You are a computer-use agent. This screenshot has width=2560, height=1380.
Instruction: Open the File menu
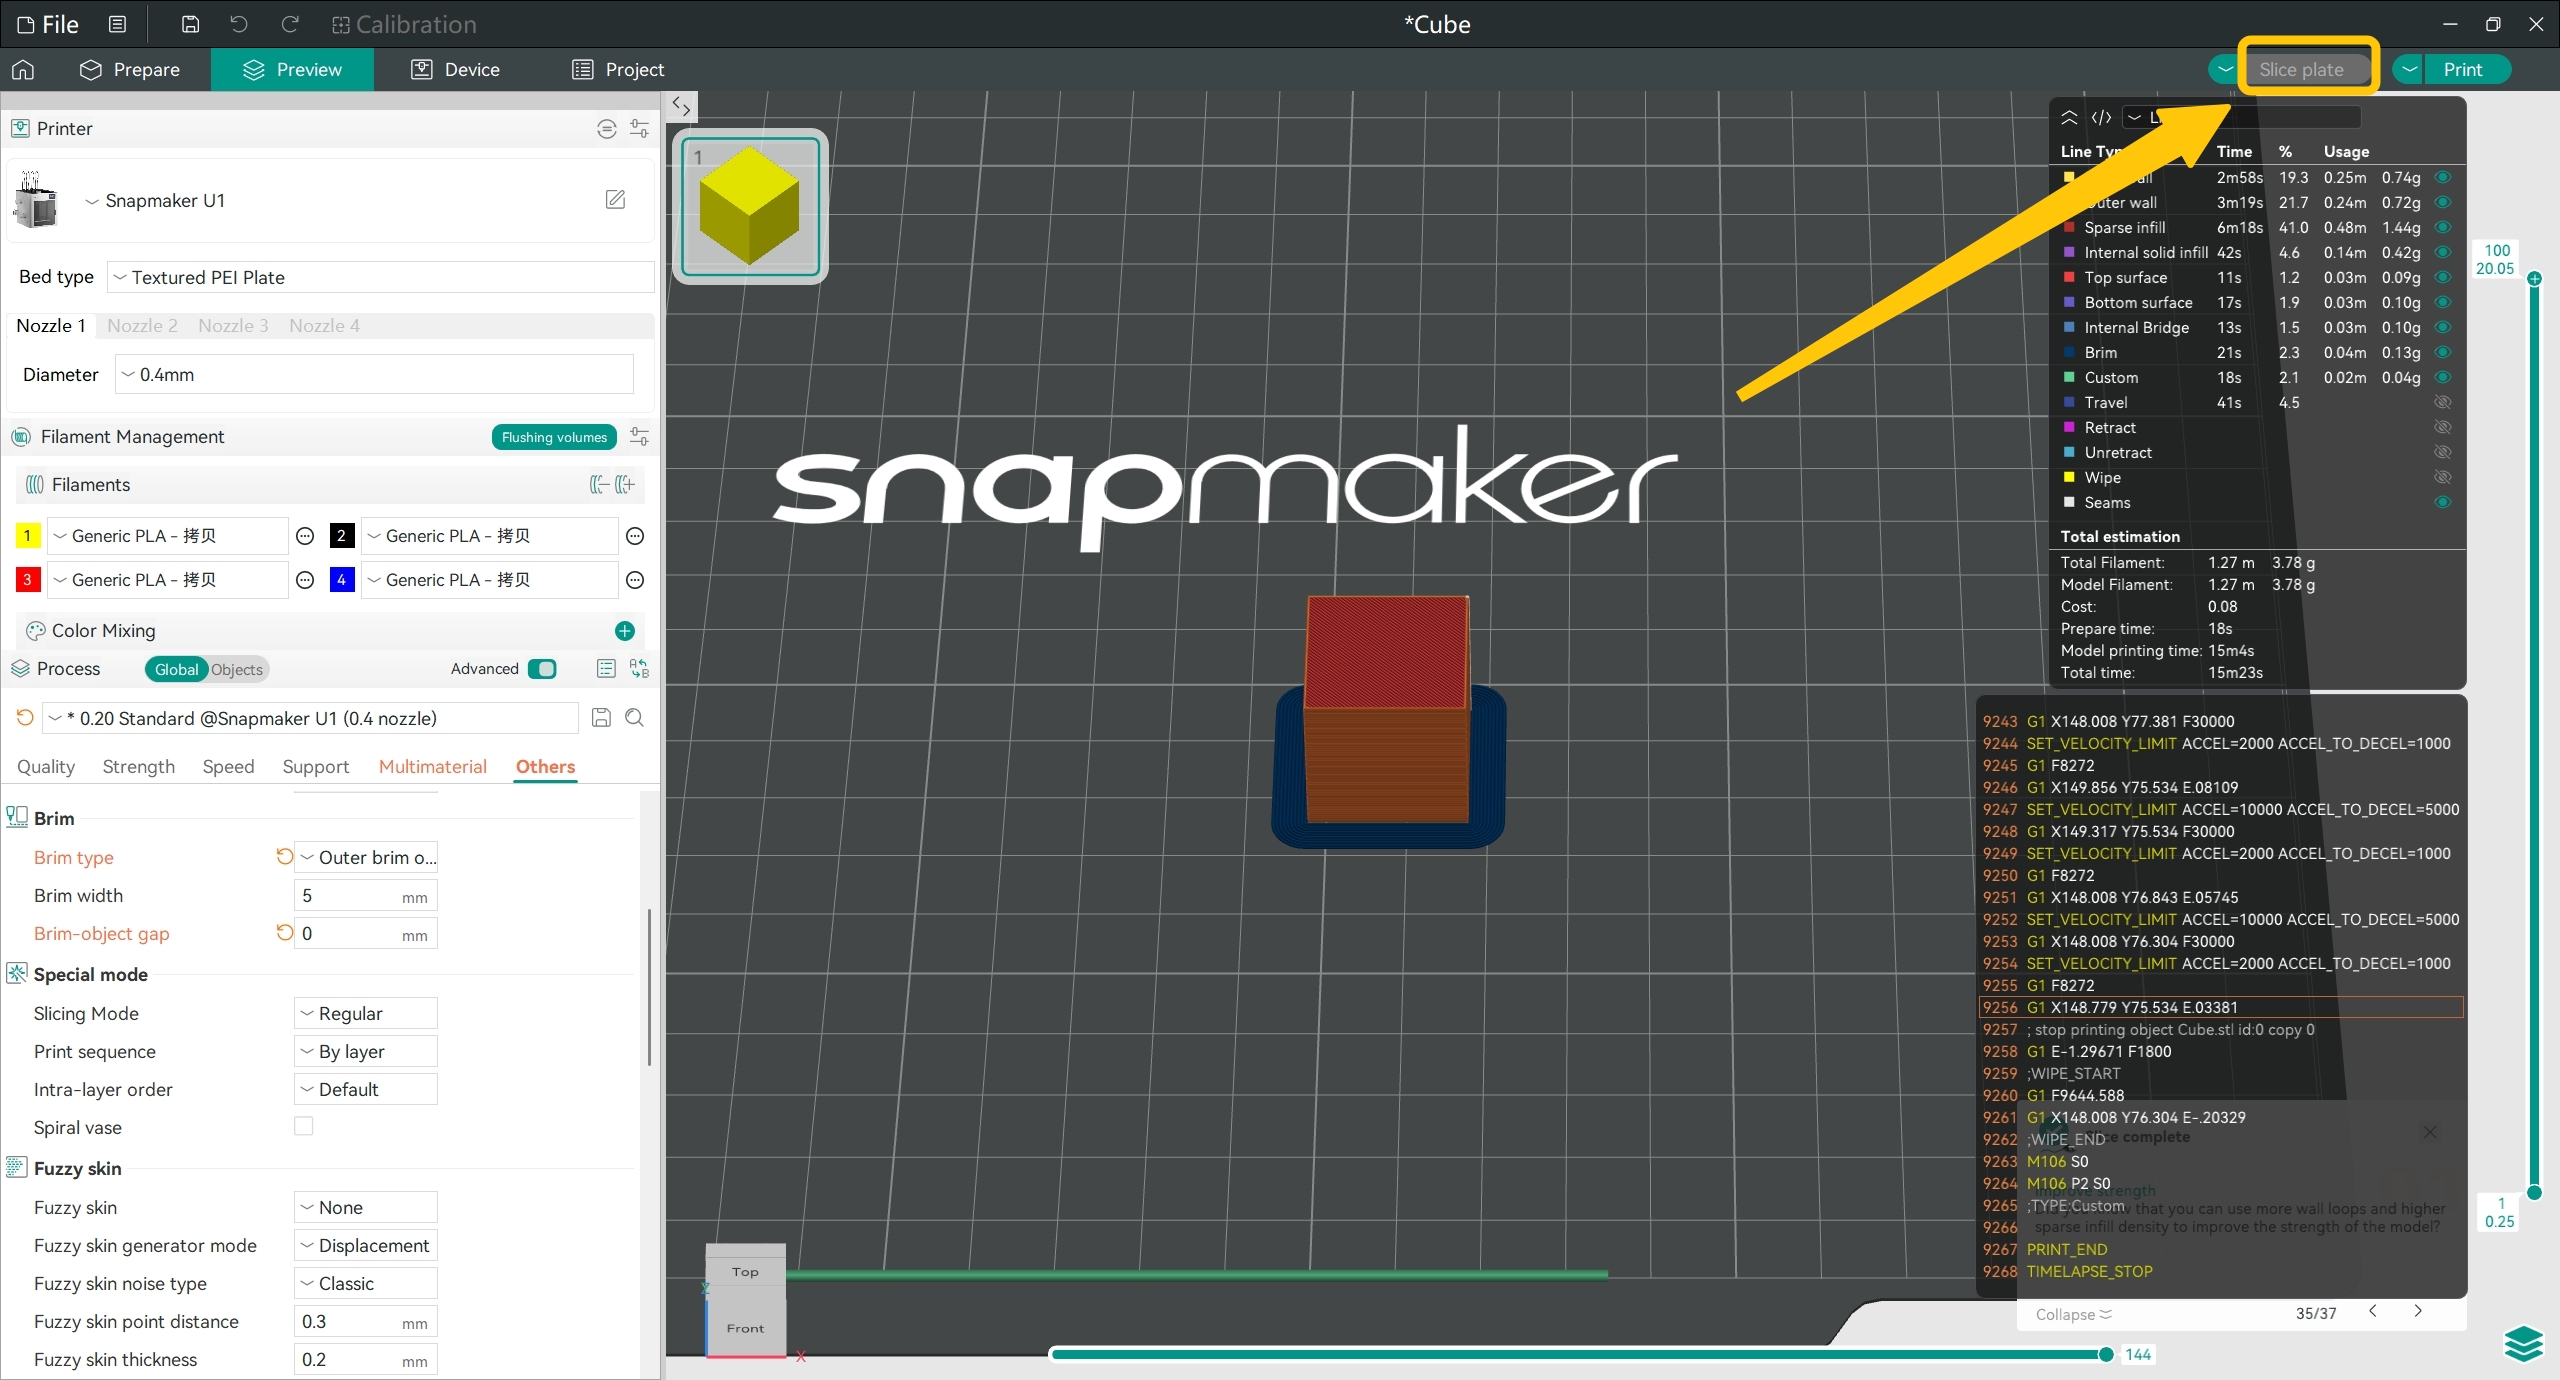coord(48,24)
